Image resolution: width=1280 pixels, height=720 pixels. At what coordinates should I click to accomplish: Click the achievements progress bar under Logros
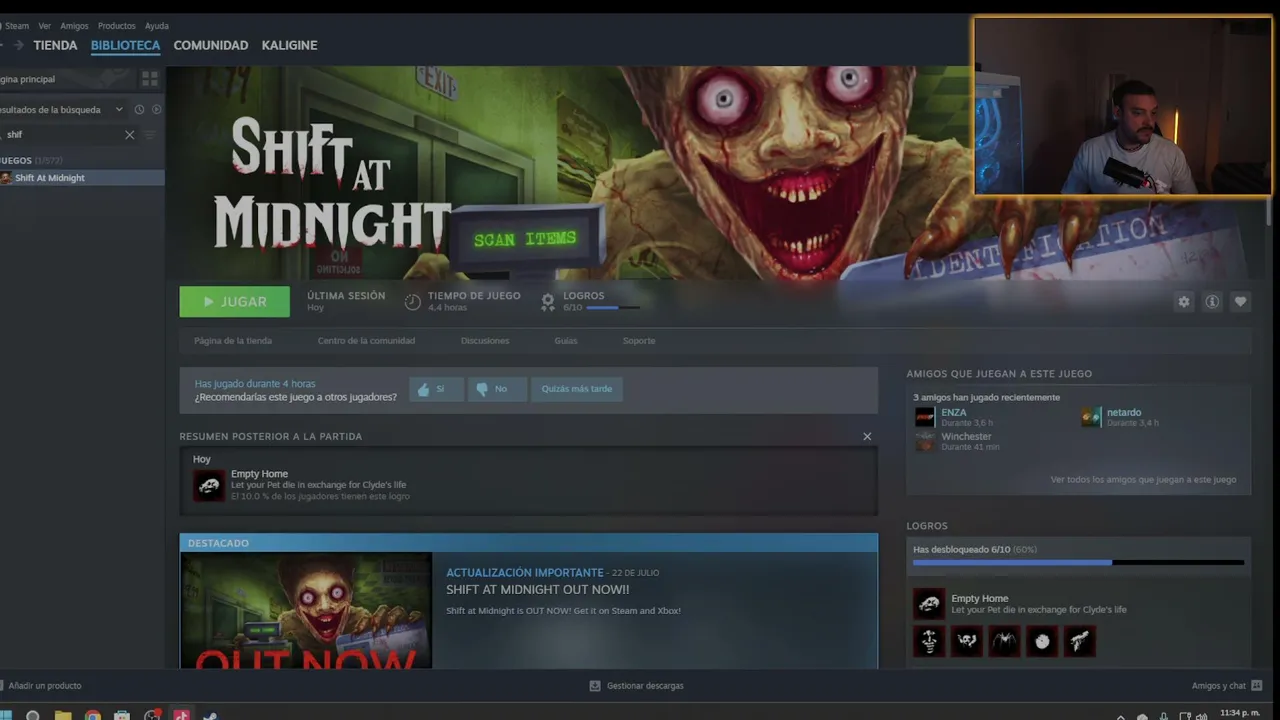point(1078,563)
